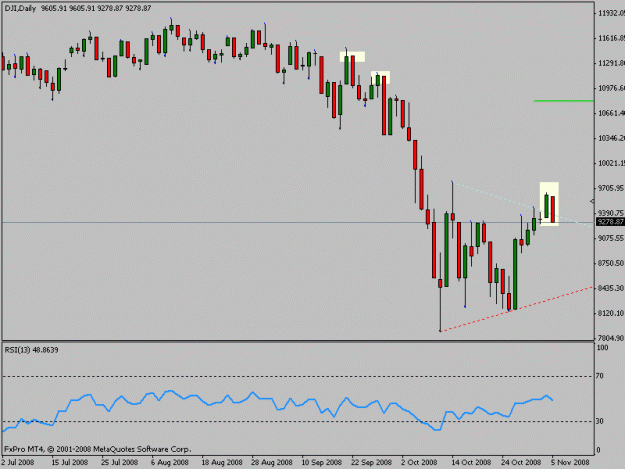Click the 14 Oct 2008 date label
This screenshot has height=469, width=625.
(471, 462)
